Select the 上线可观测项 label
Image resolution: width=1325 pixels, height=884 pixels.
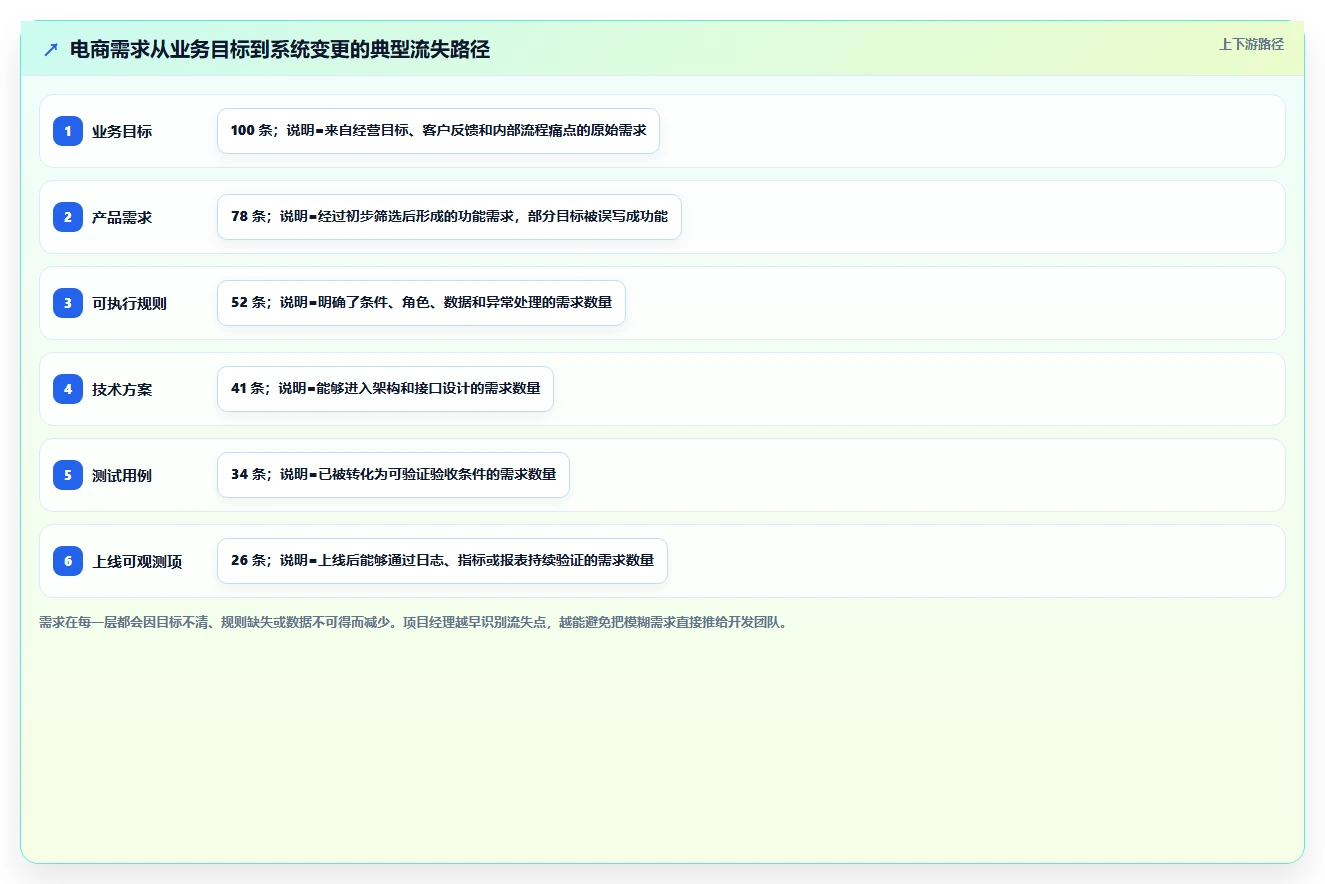[137, 561]
